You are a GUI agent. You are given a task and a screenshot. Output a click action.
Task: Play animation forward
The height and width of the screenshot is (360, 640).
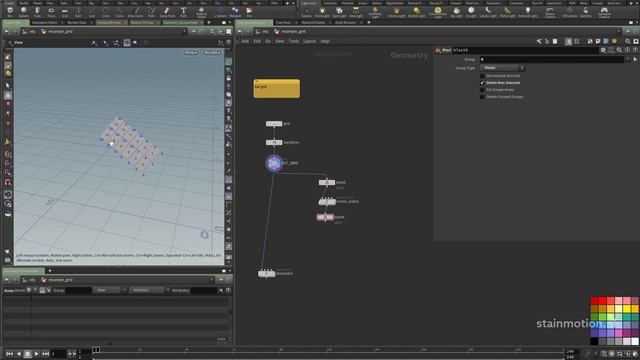coord(36,353)
